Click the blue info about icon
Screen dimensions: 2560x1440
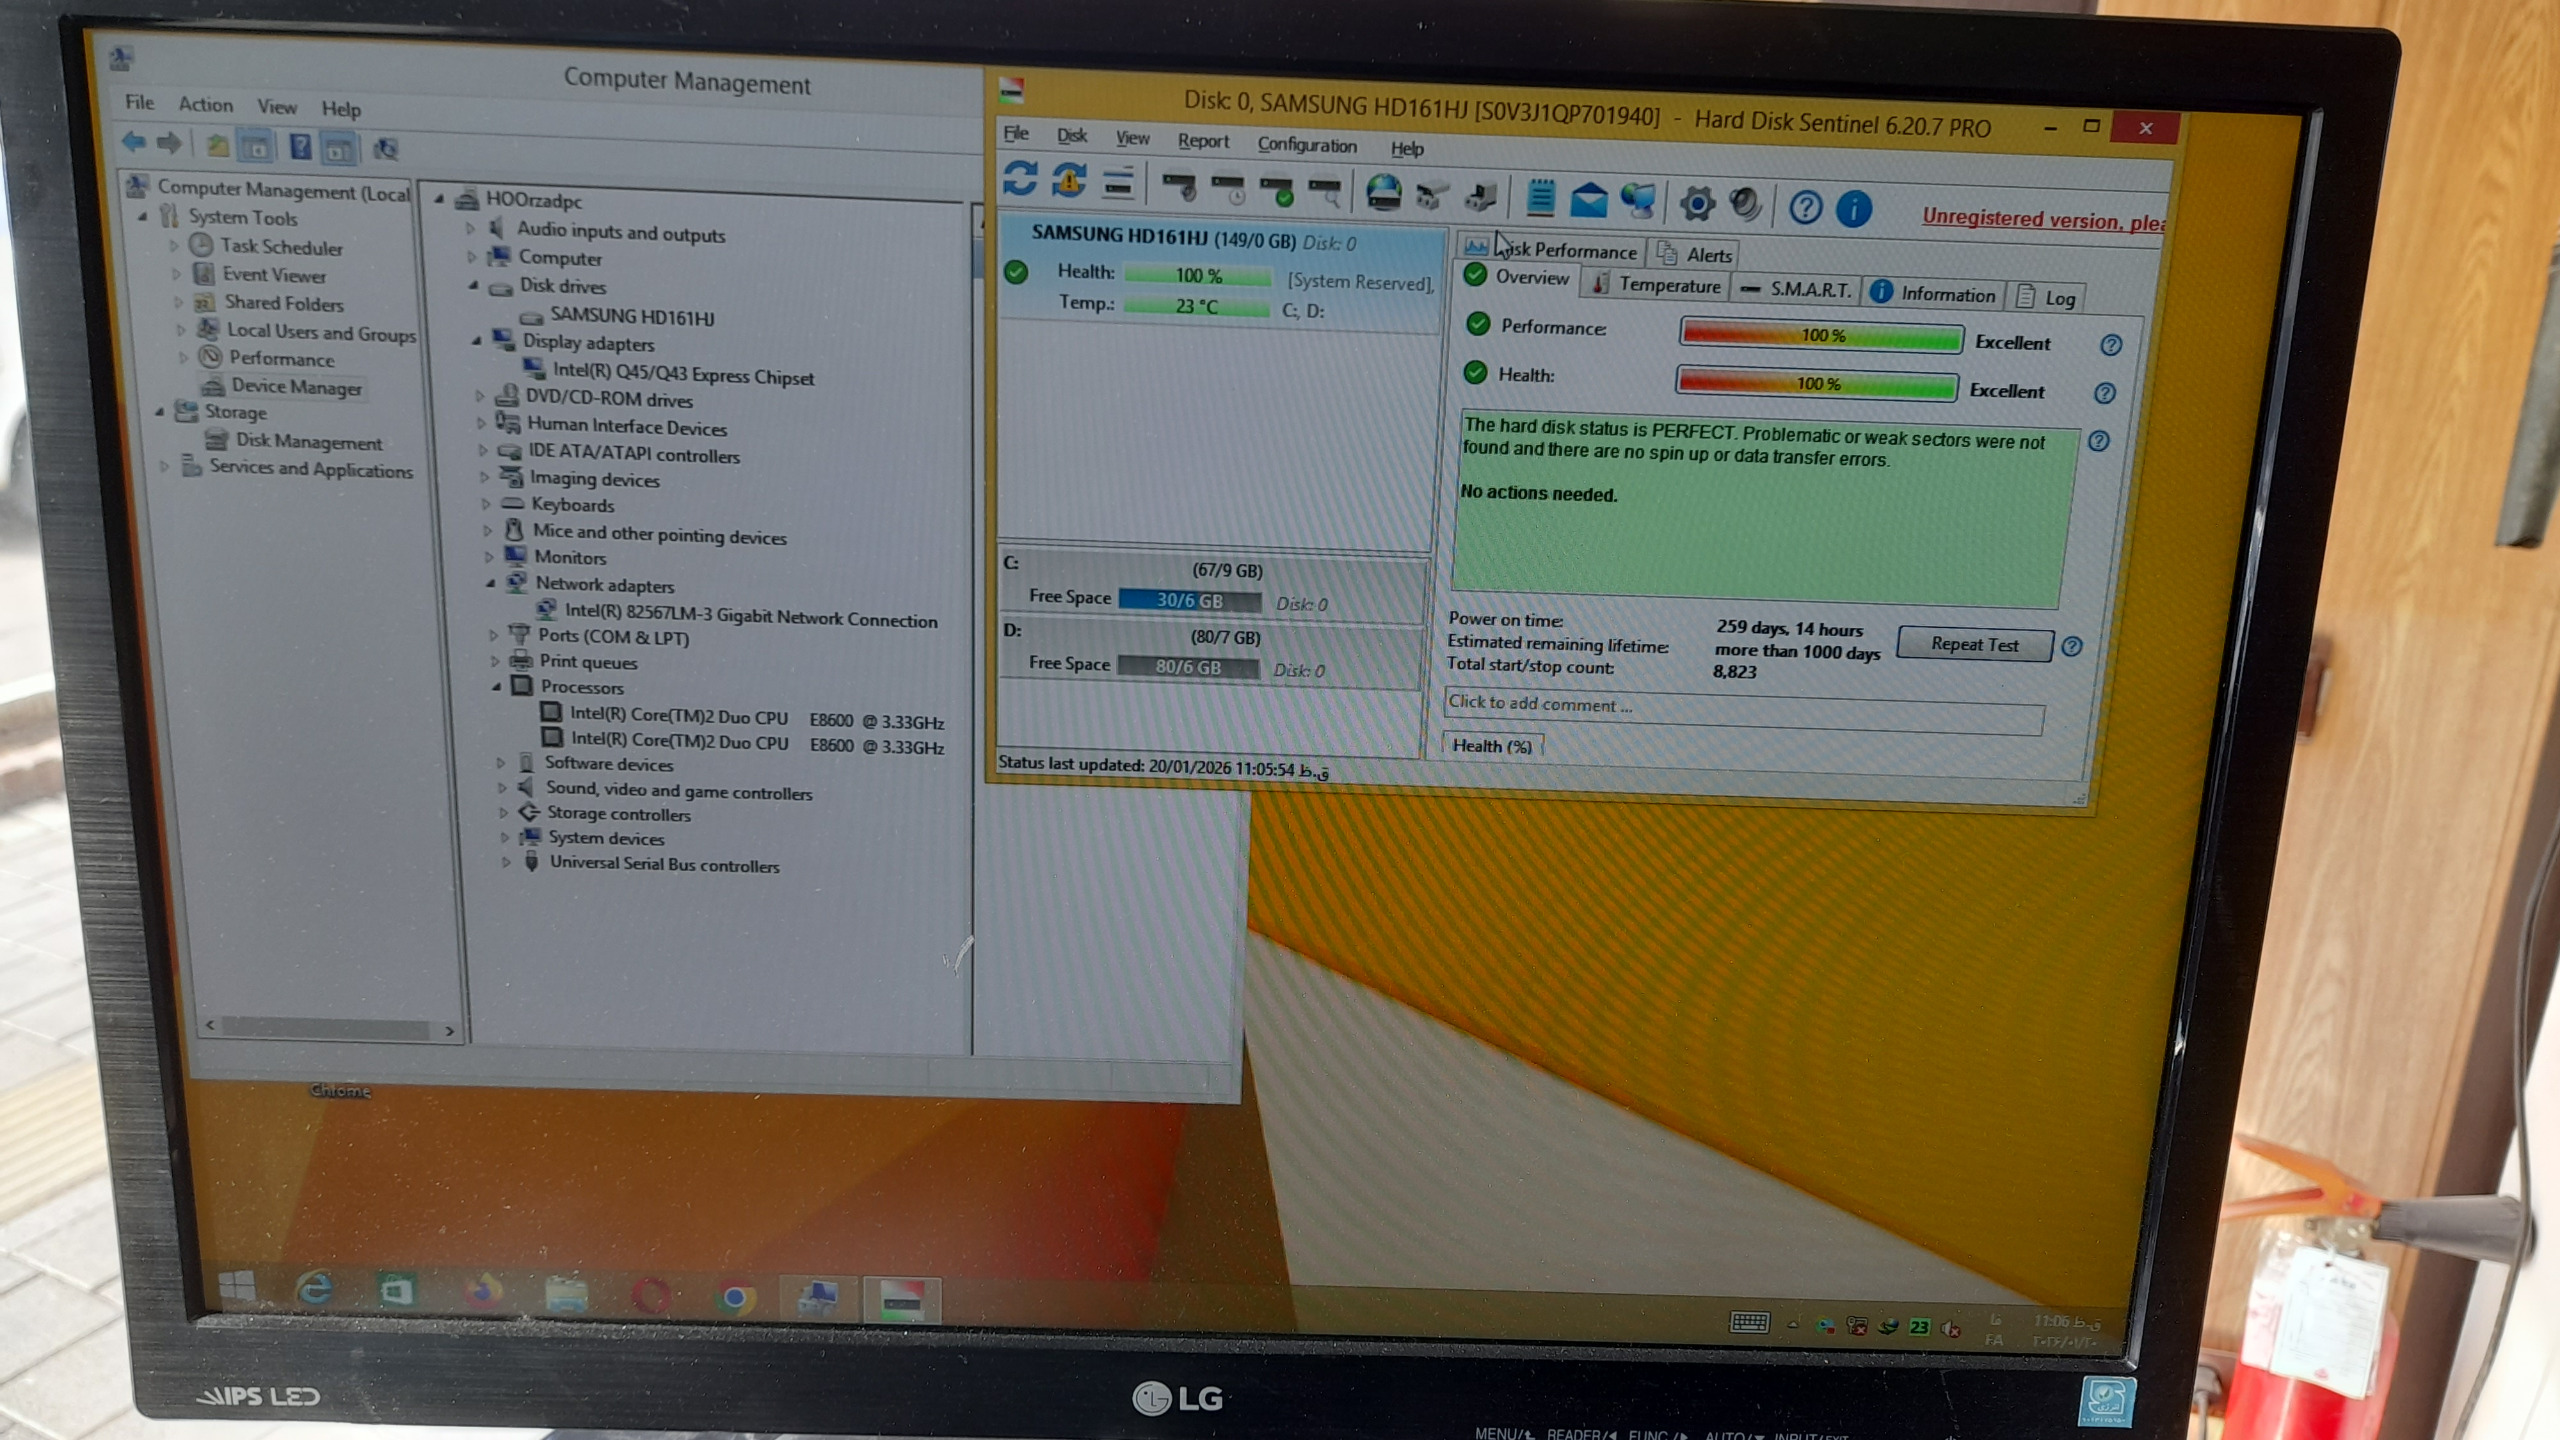click(x=1853, y=209)
